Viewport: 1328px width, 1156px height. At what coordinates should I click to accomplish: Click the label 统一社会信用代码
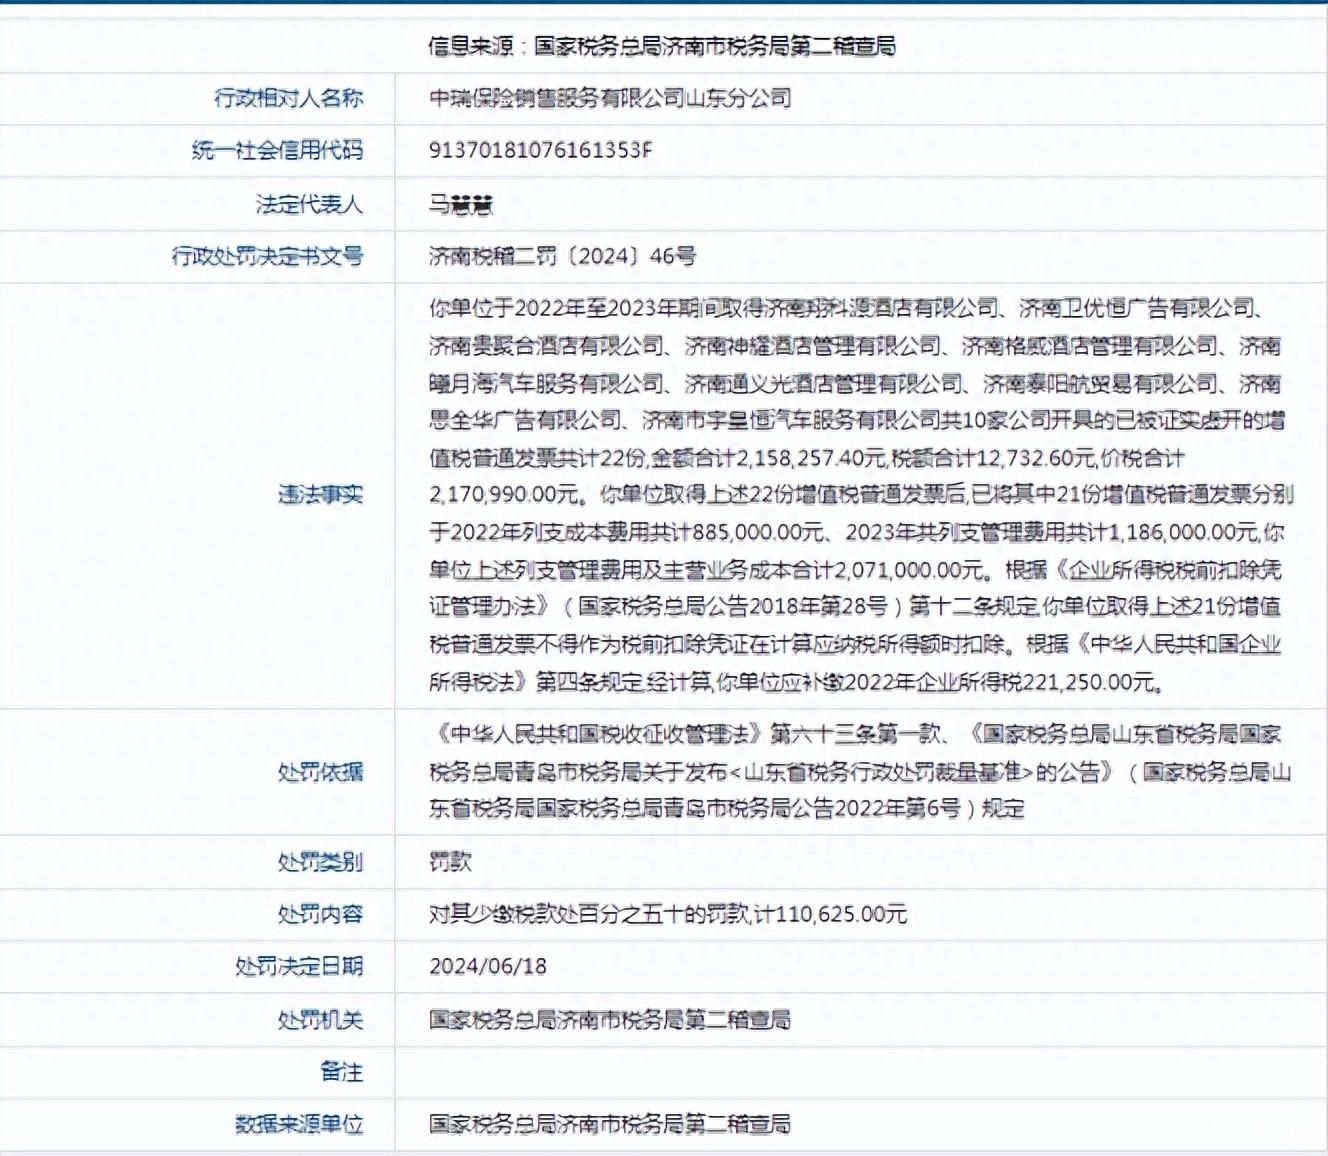277,151
